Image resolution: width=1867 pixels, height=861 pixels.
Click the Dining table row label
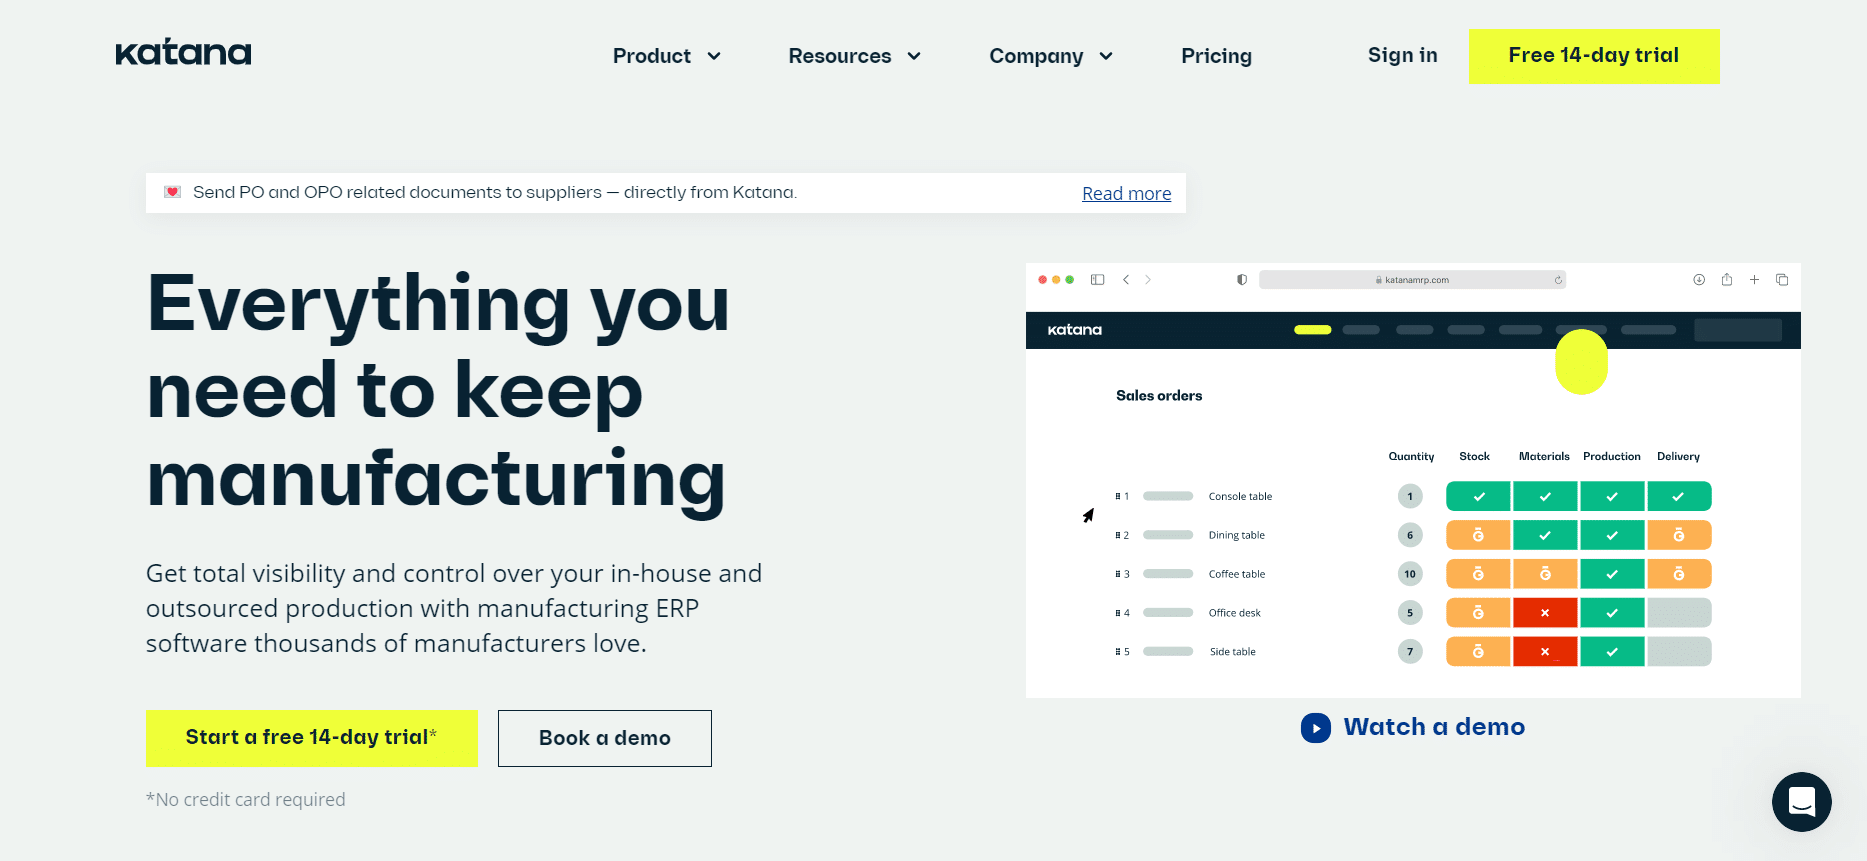pos(1236,535)
